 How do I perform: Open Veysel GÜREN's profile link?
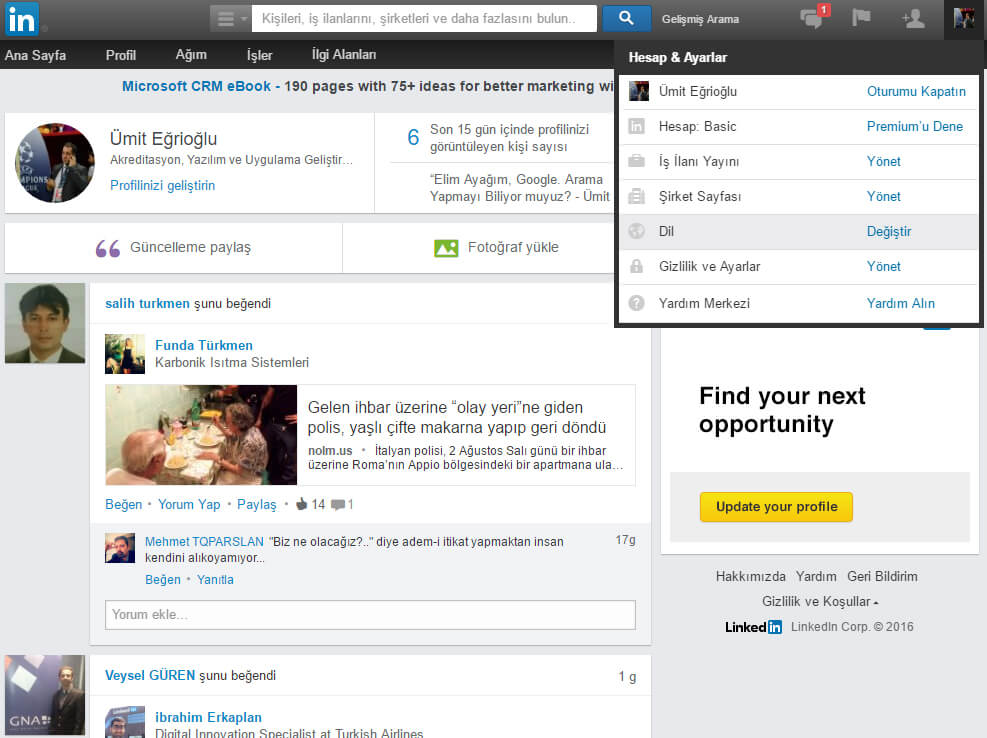tap(150, 675)
